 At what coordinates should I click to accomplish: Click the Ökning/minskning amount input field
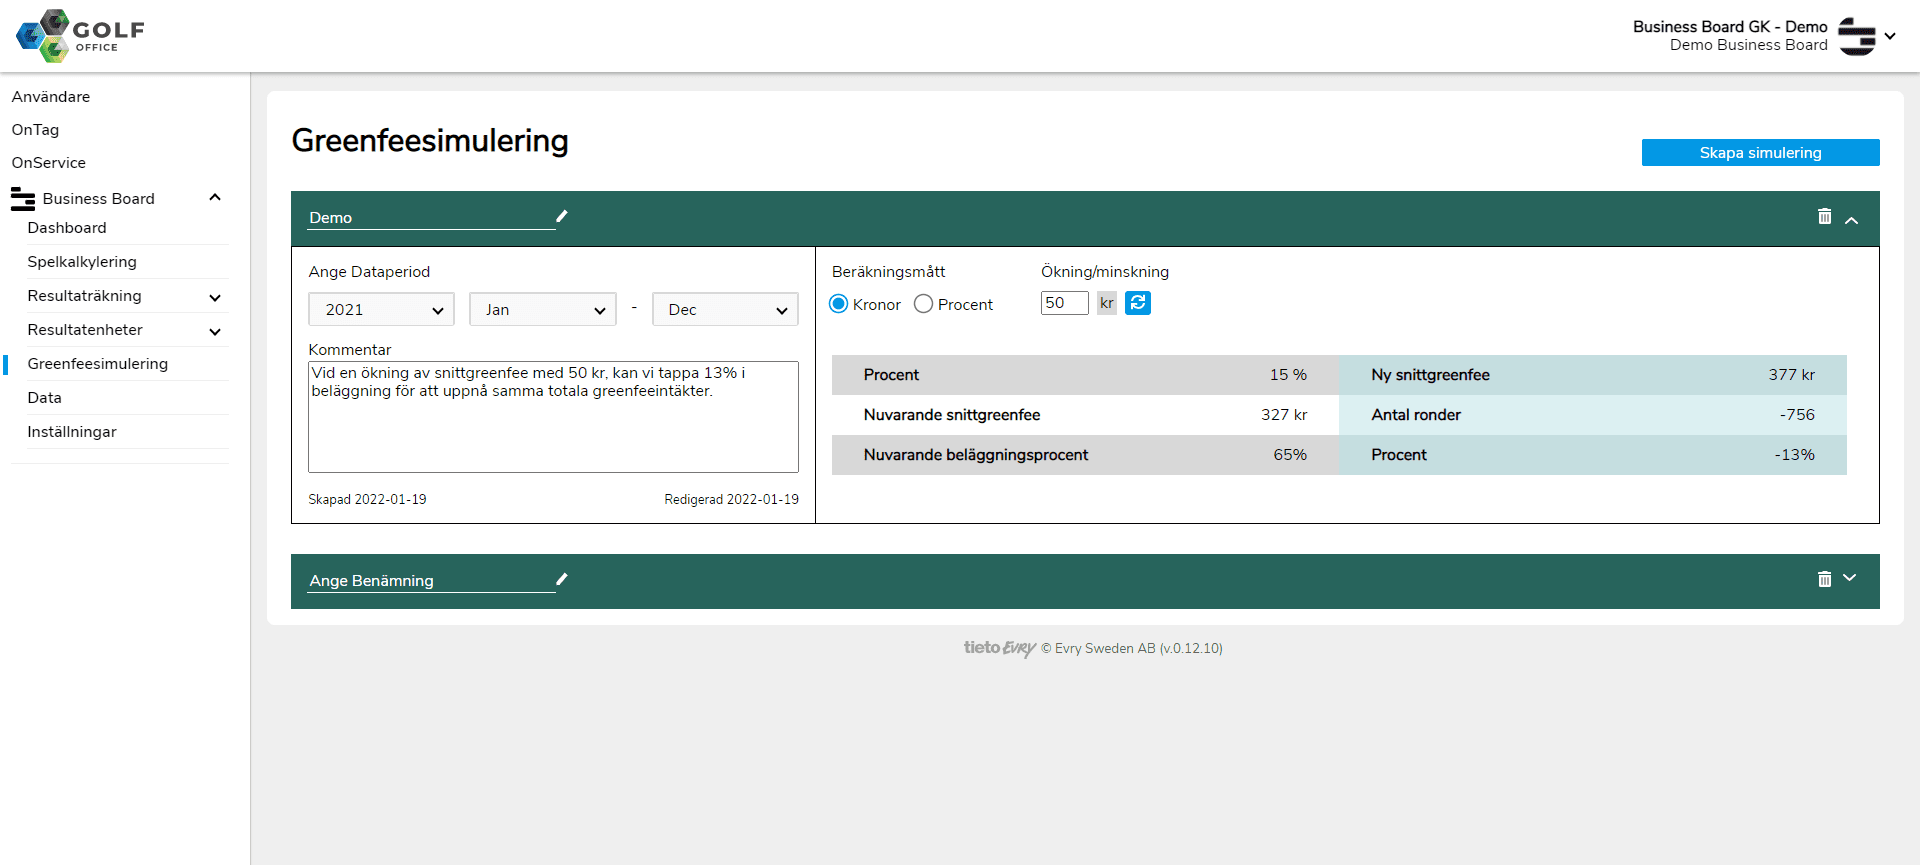[x=1064, y=303]
